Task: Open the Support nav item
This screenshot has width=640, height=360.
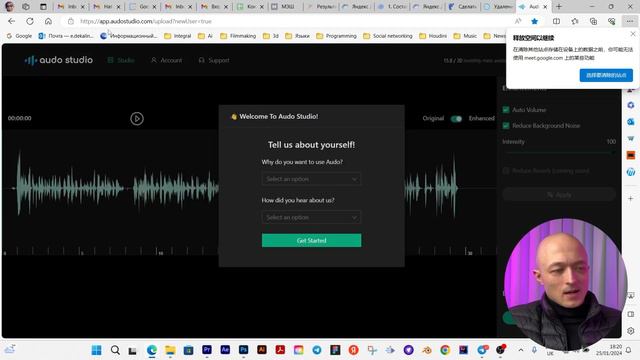Action: click(x=214, y=60)
